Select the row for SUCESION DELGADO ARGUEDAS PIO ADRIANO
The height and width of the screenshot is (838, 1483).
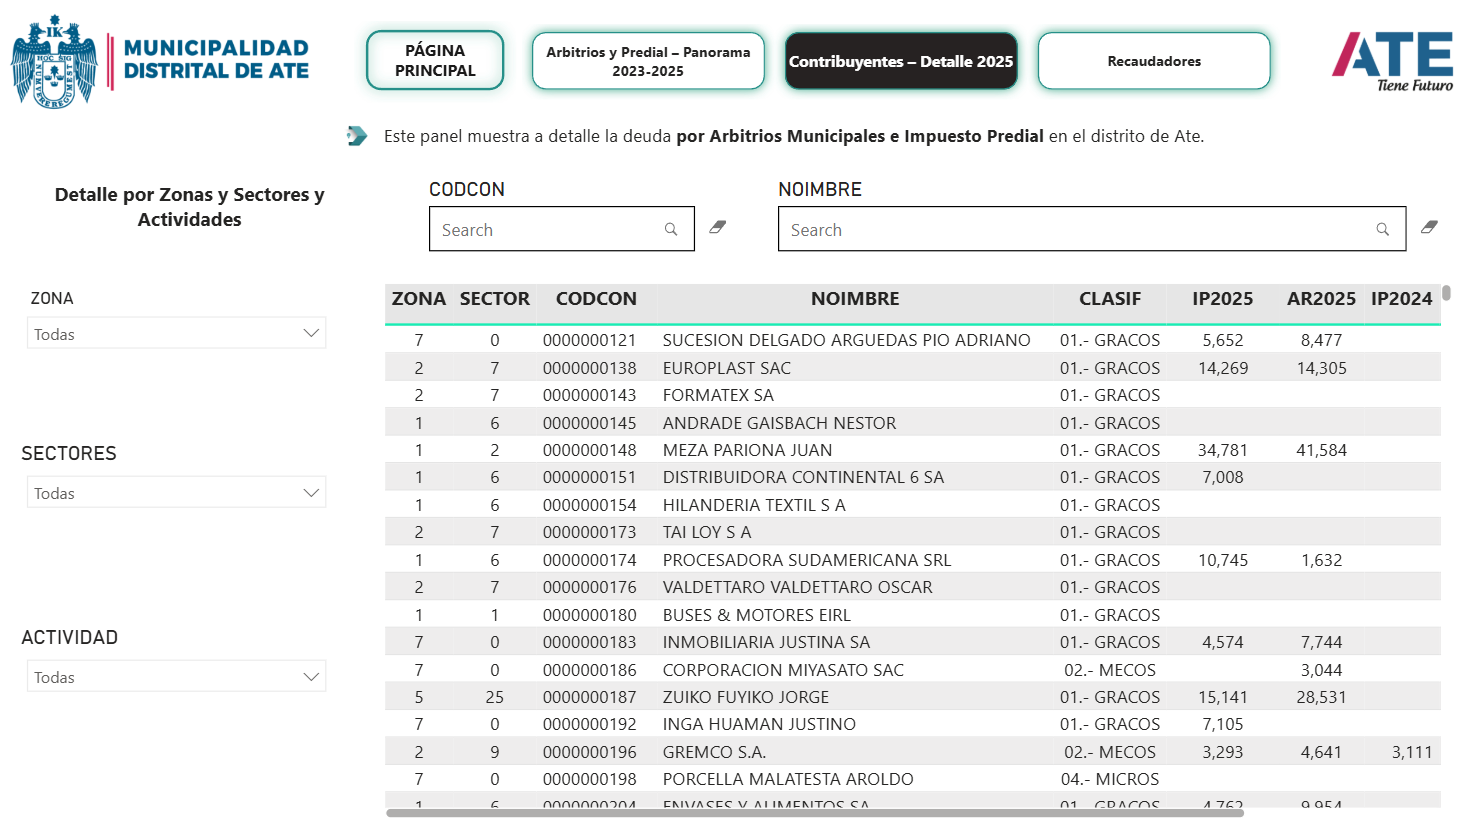(x=913, y=340)
